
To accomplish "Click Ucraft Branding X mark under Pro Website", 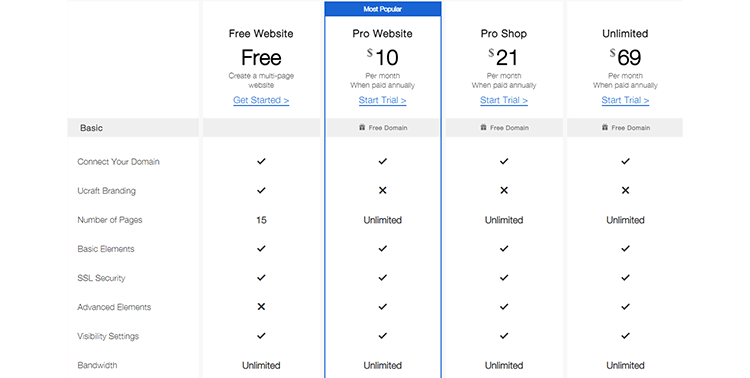I will point(383,190).
